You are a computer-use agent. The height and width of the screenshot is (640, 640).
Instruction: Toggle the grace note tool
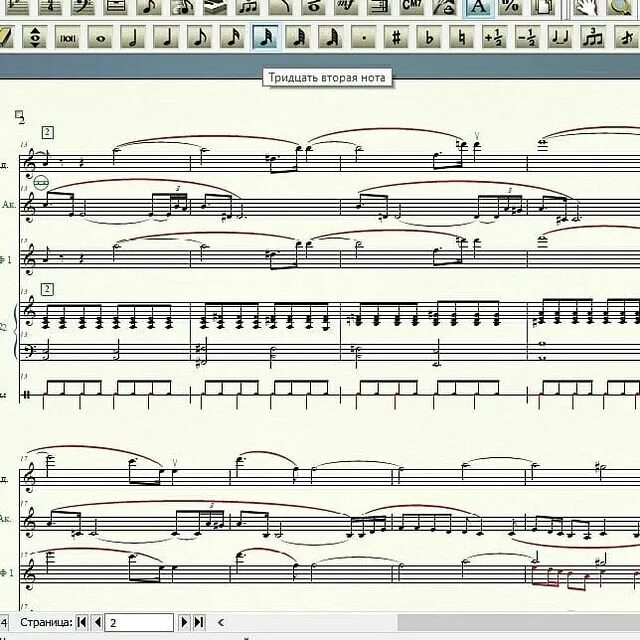pos(627,38)
